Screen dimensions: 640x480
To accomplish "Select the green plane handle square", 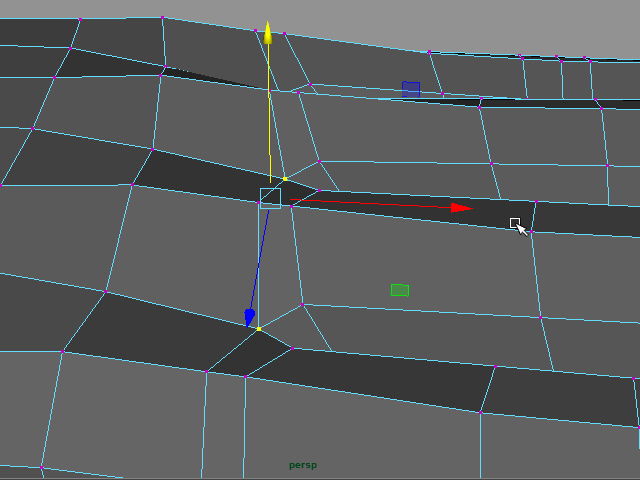I will point(400,290).
